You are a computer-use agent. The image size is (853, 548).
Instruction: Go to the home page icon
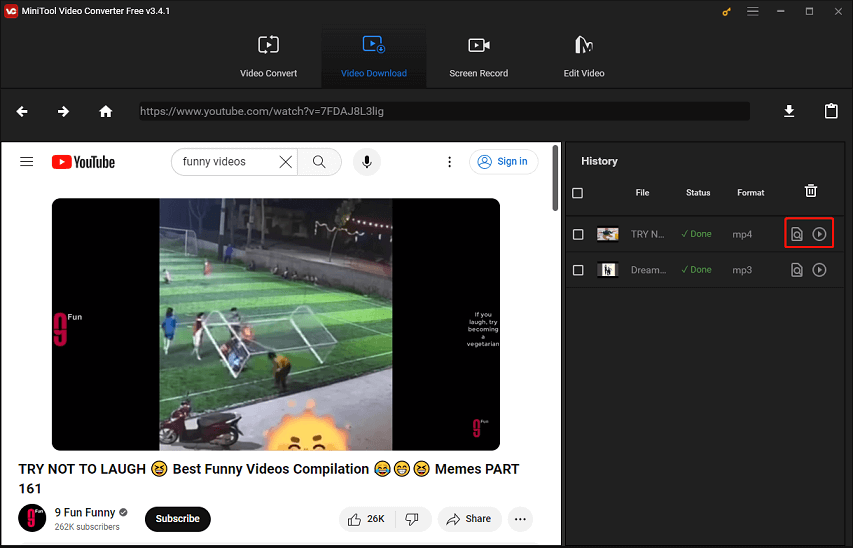click(x=106, y=112)
